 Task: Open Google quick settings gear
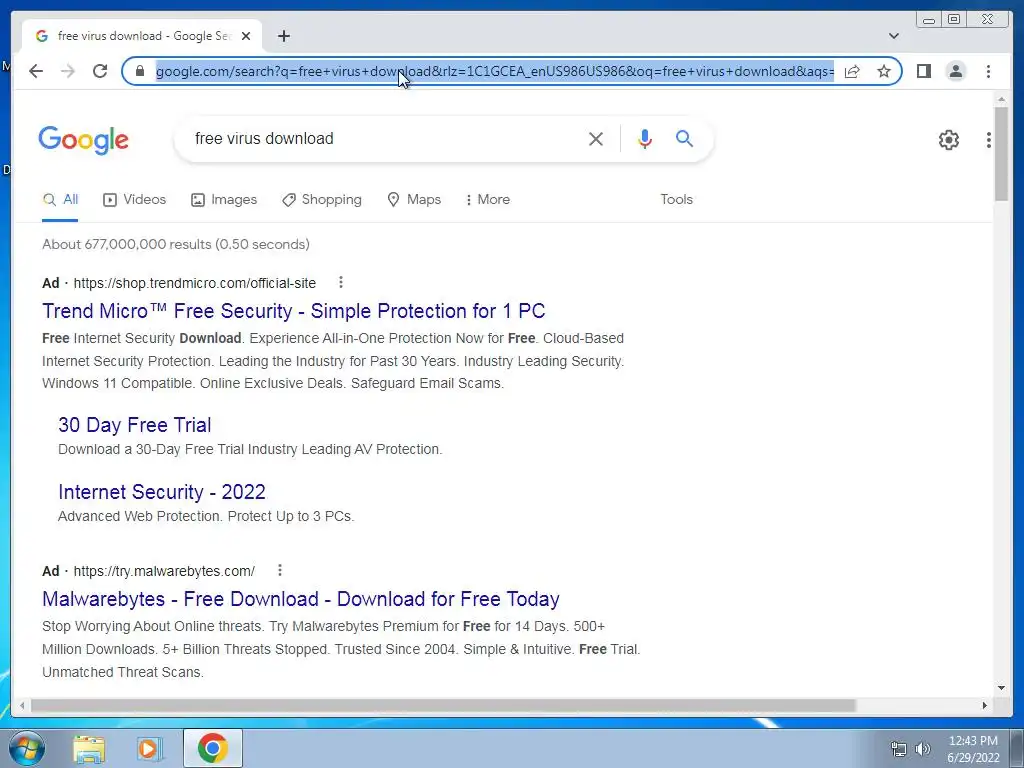tap(949, 140)
